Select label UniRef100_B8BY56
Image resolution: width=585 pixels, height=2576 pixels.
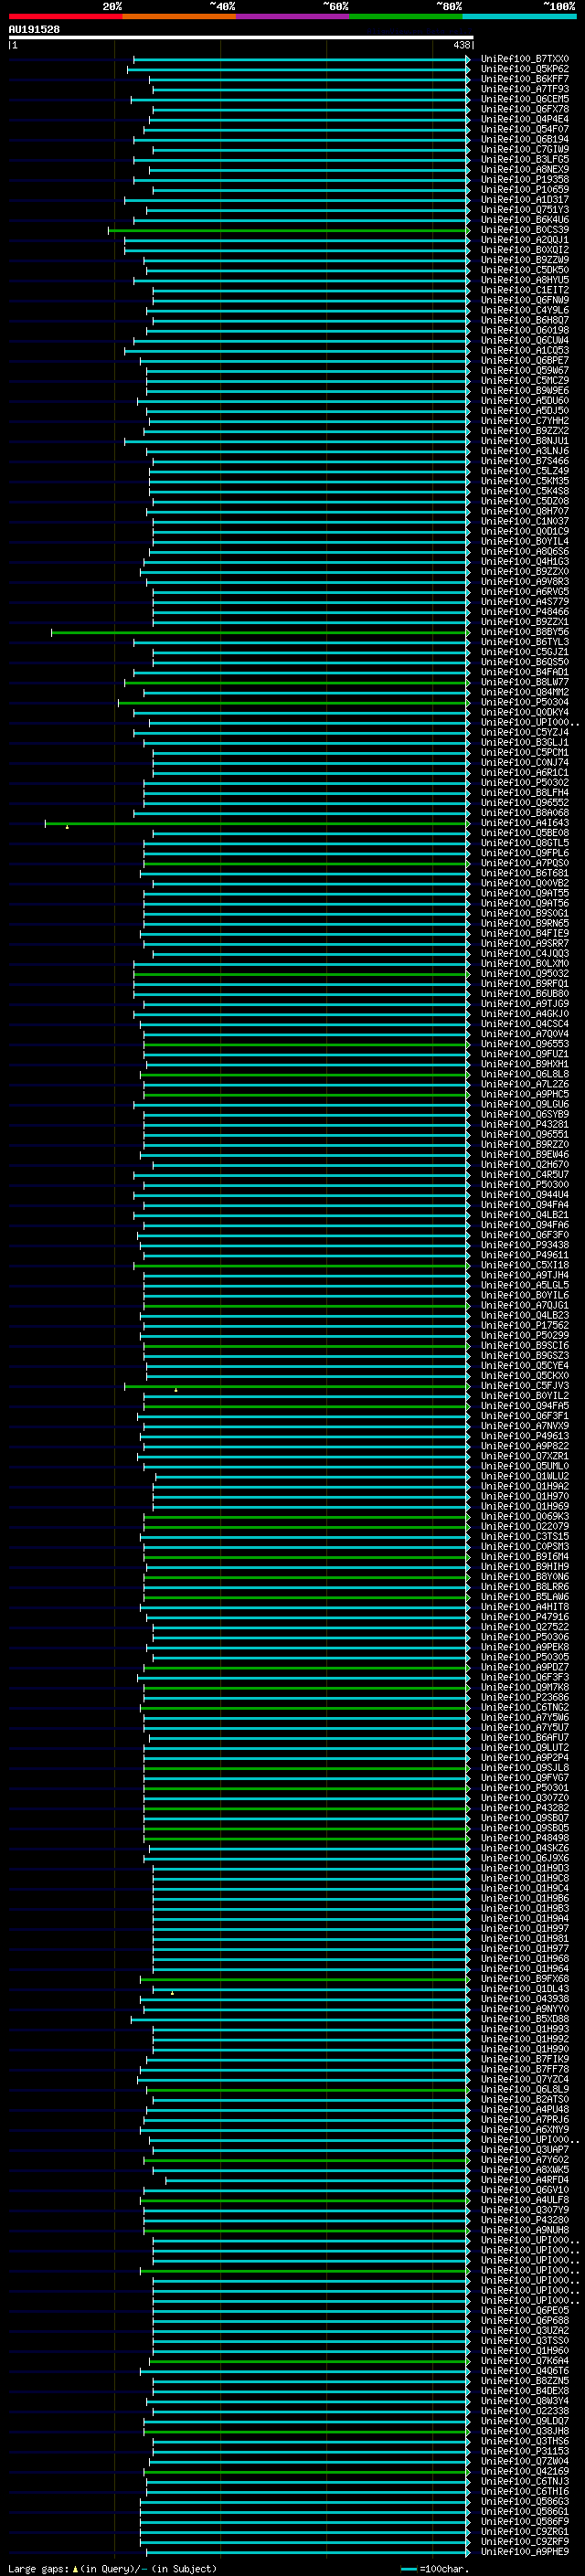525,632
